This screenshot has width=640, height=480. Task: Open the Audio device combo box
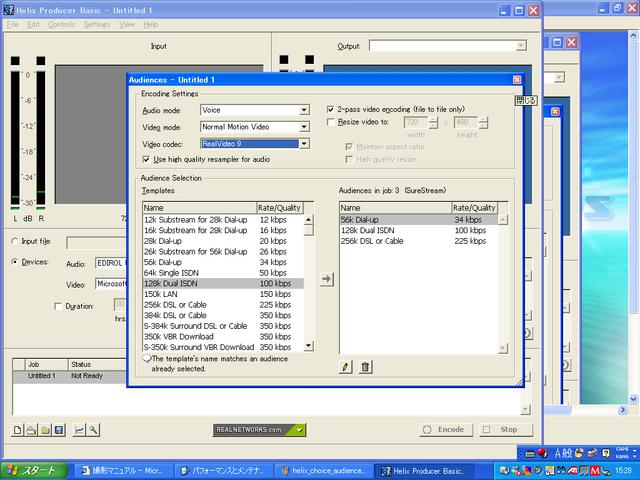tap(111, 263)
